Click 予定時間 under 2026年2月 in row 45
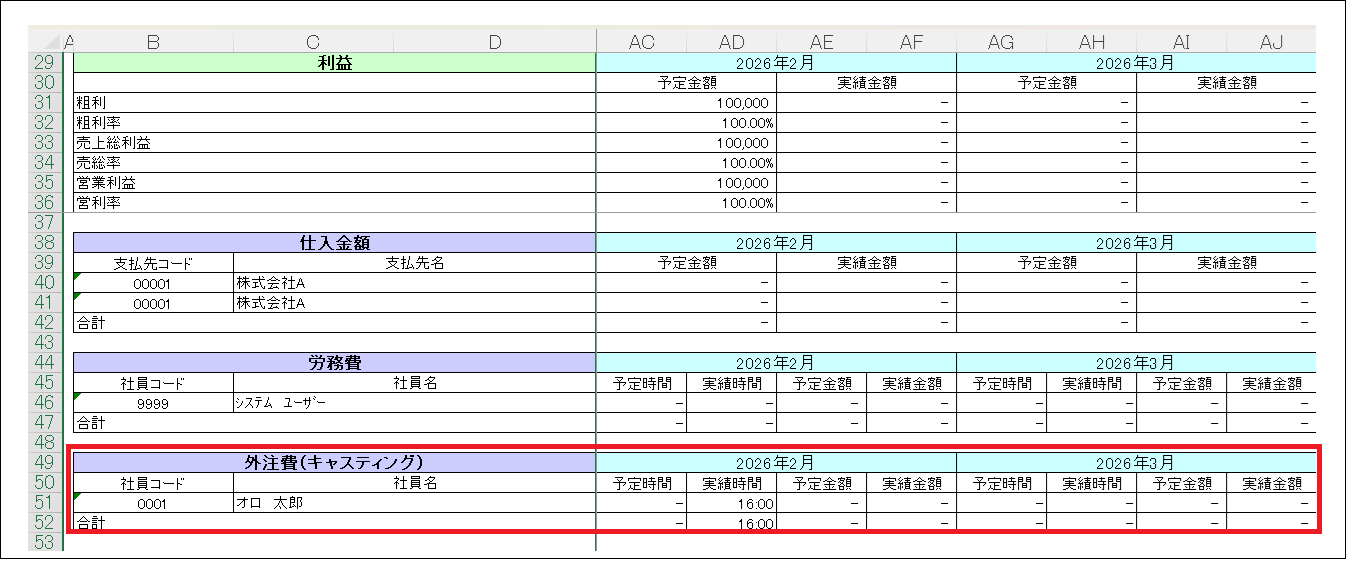1348x562 pixels. tap(641, 382)
